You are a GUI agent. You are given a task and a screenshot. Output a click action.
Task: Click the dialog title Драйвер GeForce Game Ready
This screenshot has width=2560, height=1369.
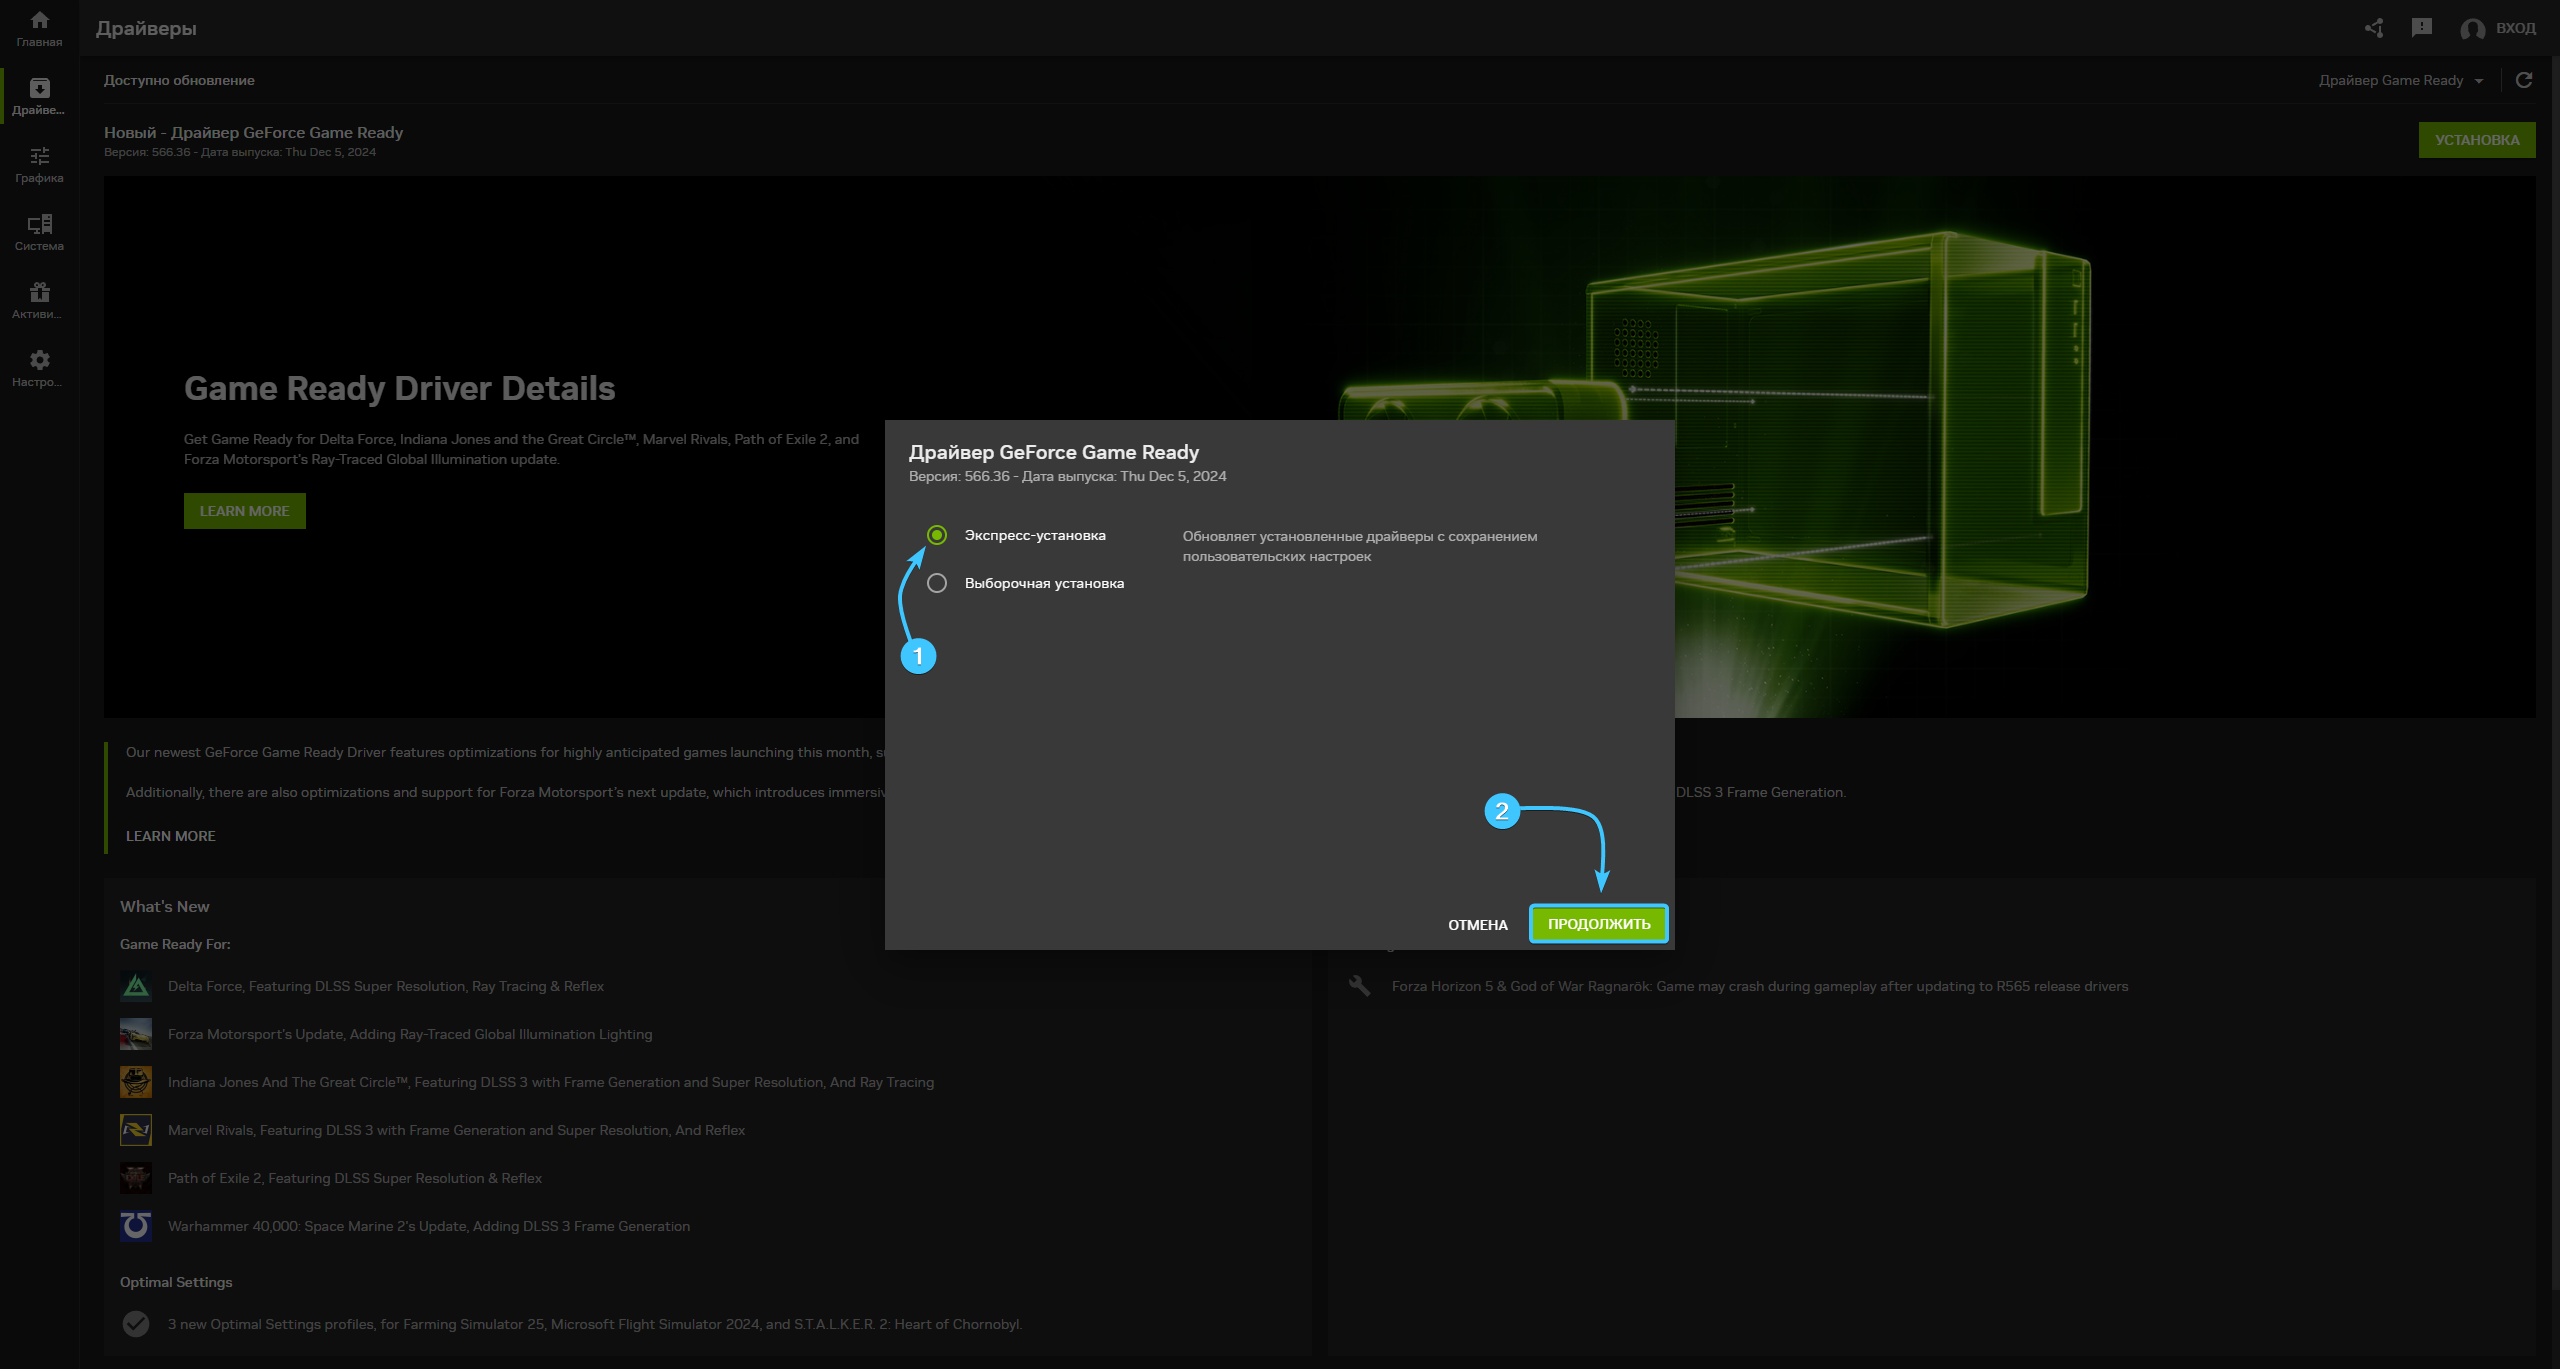click(1054, 452)
